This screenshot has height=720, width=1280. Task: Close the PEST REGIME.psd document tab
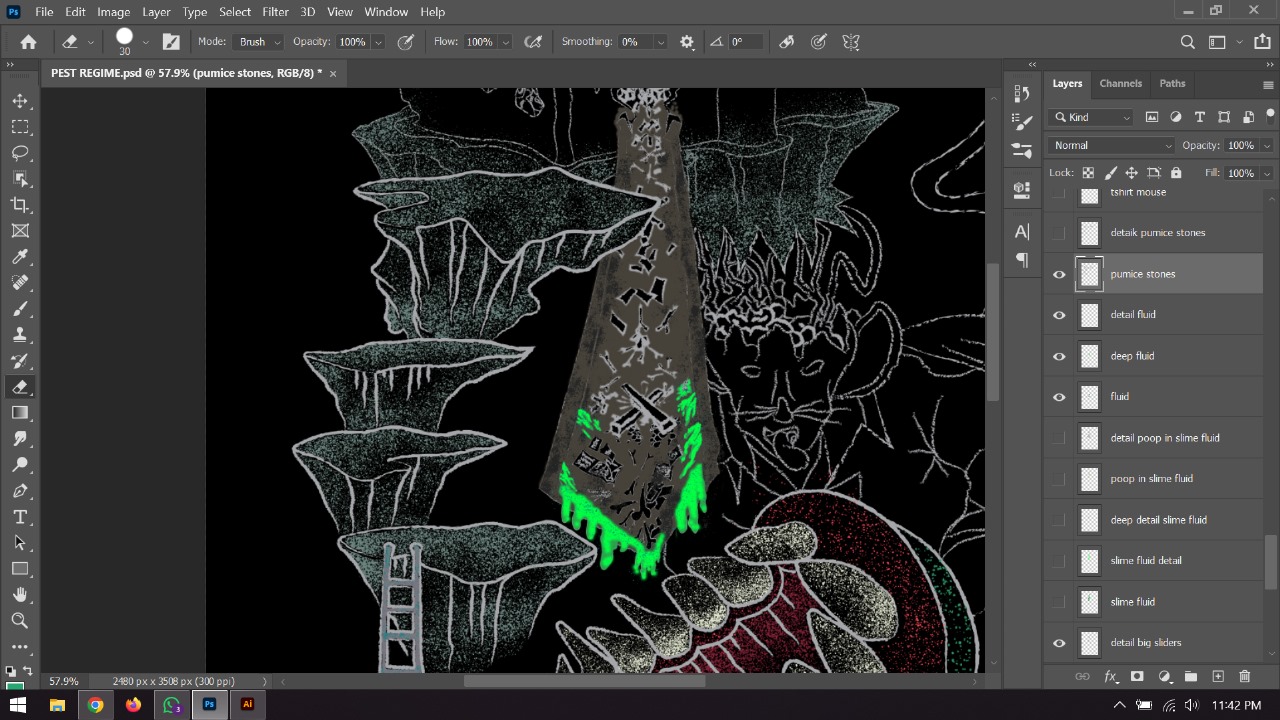(333, 73)
